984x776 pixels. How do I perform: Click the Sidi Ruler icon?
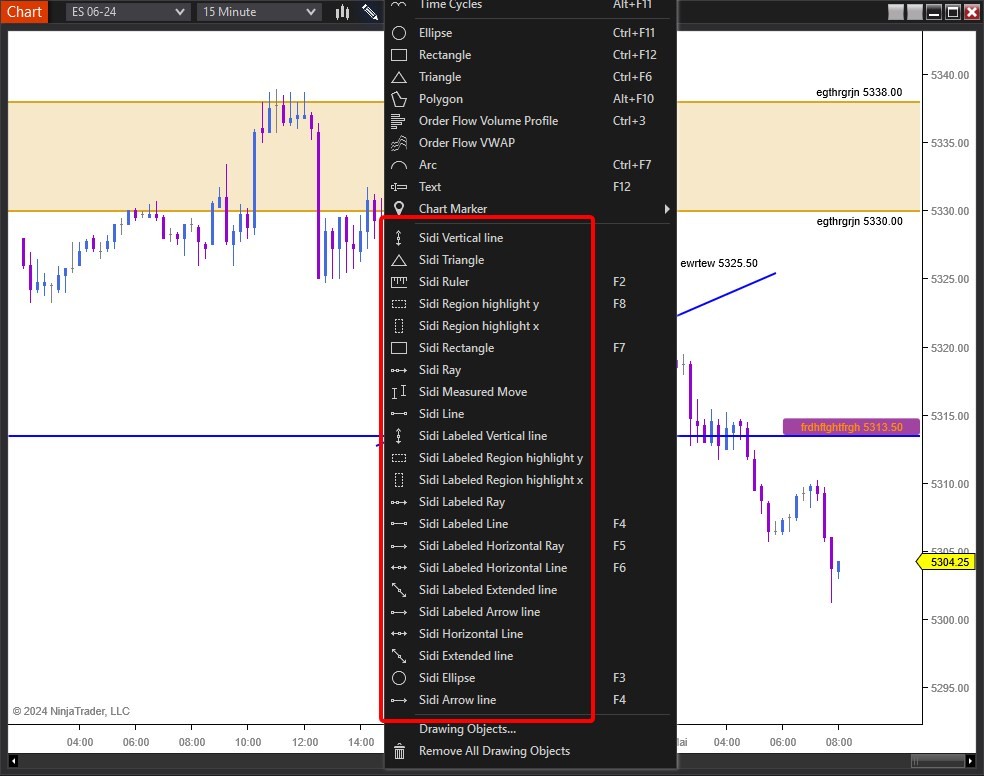click(x=398, y=282)
